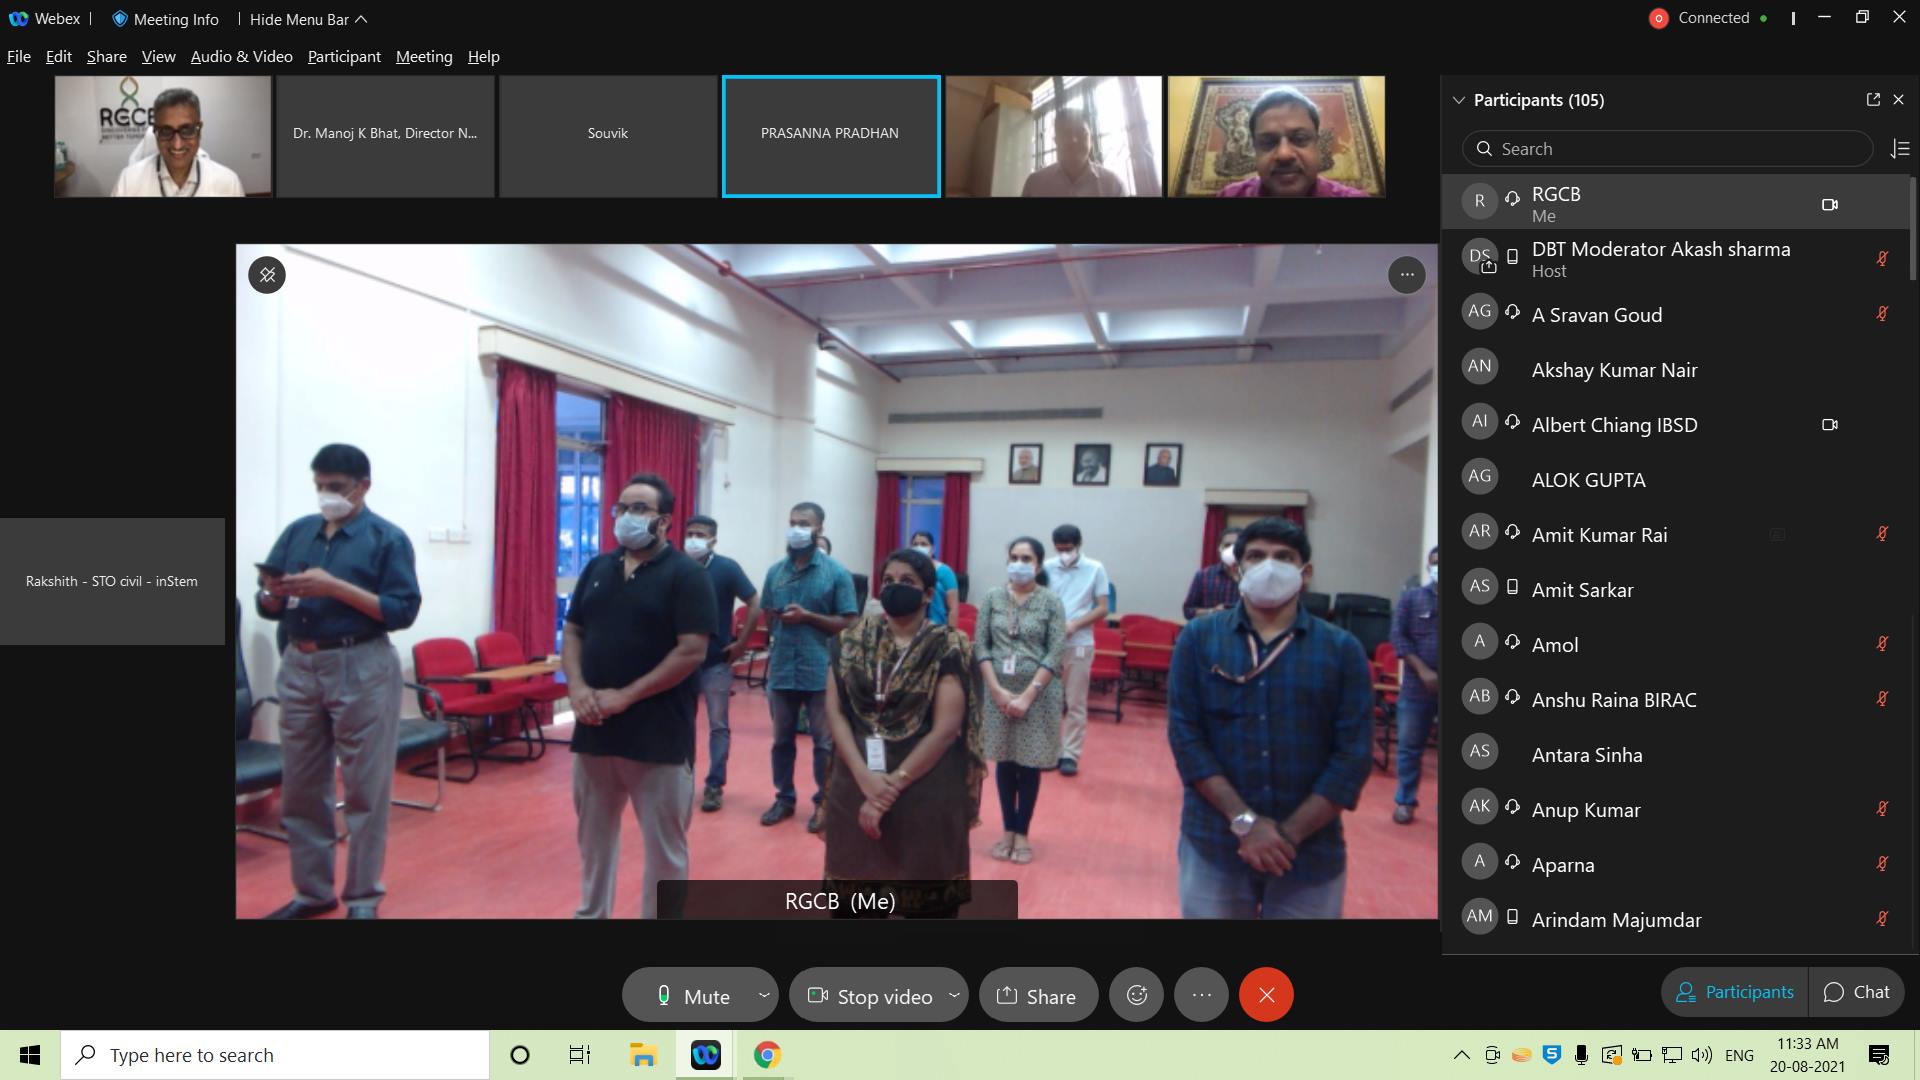End the meeting with the red X button
This screenshot has width=1920, height=1080.
(1266, 995)
